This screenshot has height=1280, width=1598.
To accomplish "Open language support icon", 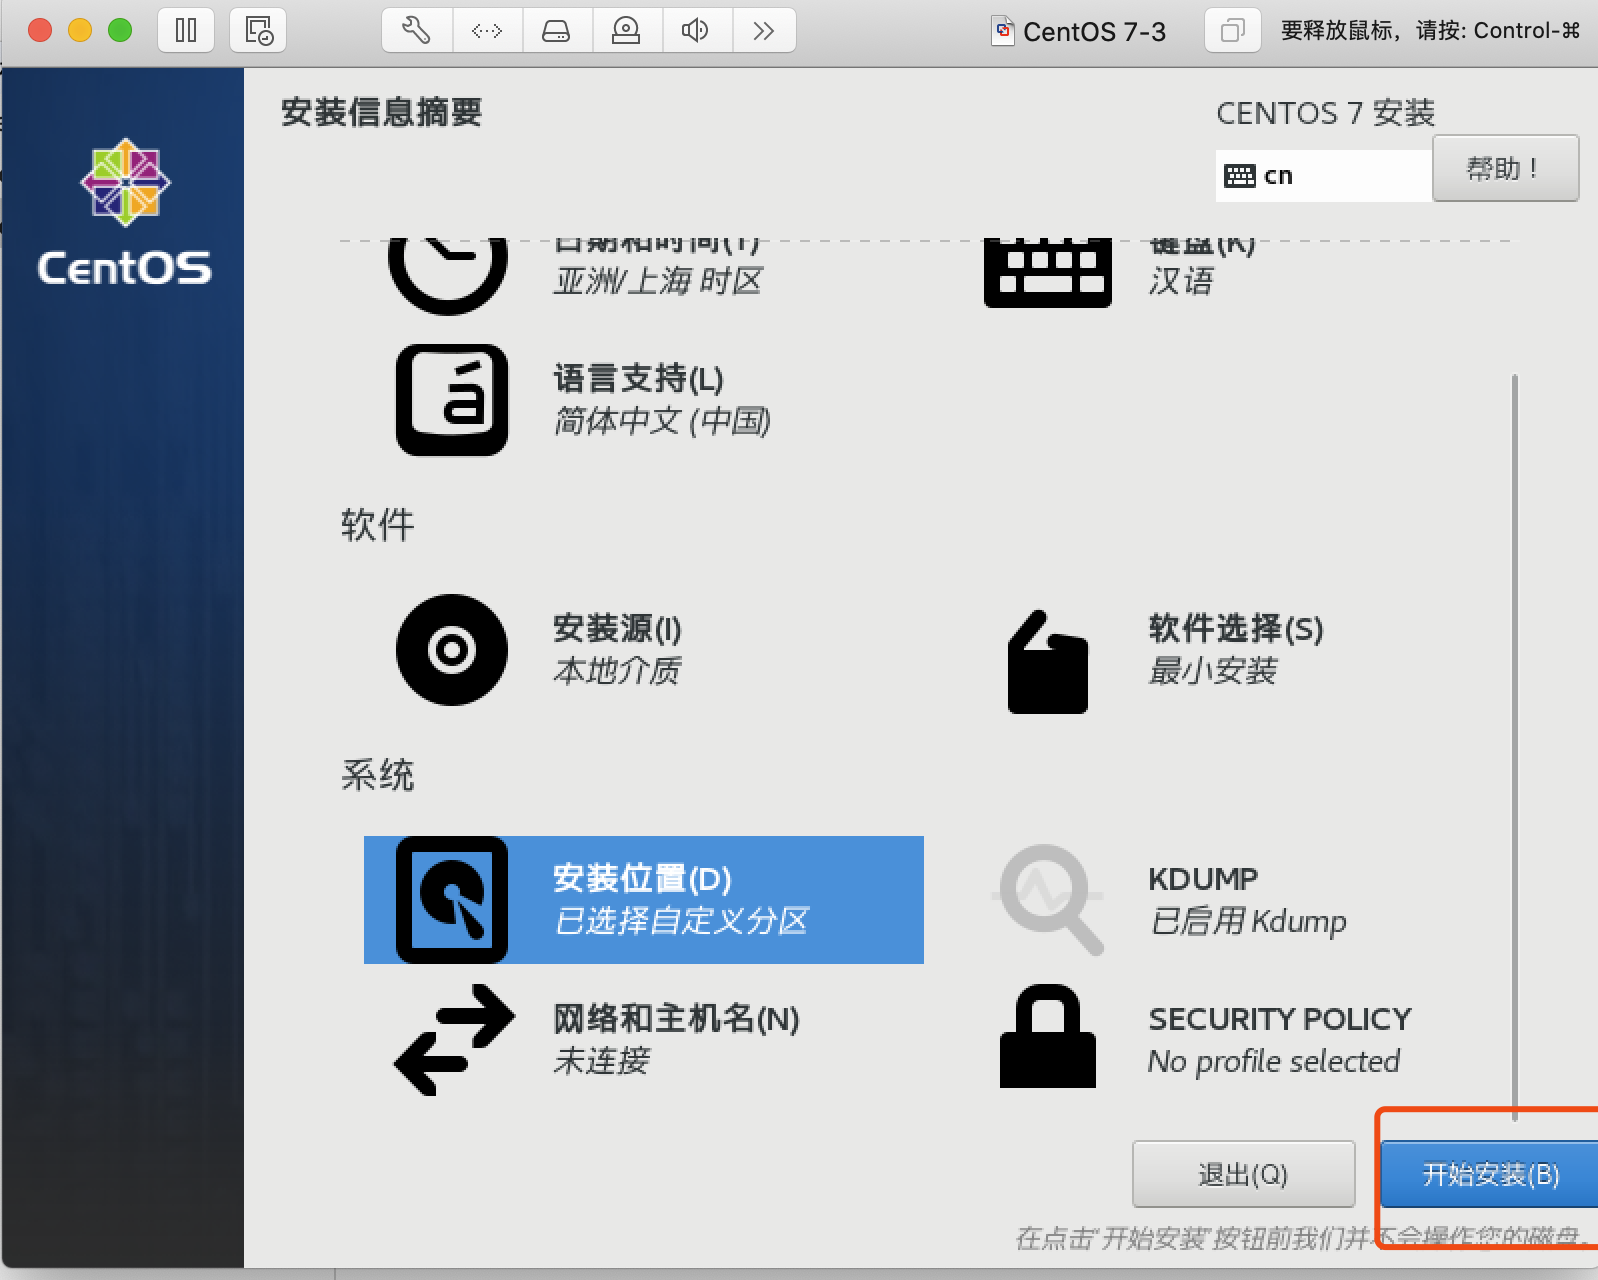I will point(452,400).
